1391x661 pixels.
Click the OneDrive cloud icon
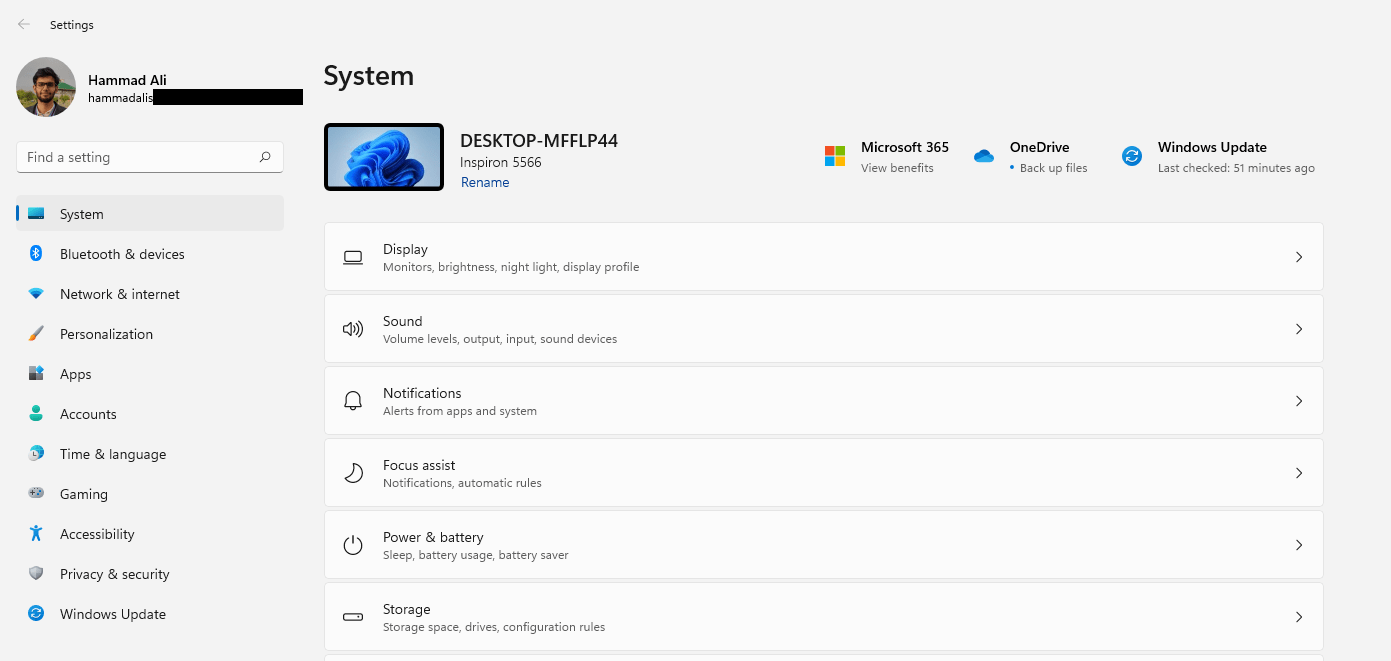click(x=984, y=156)
